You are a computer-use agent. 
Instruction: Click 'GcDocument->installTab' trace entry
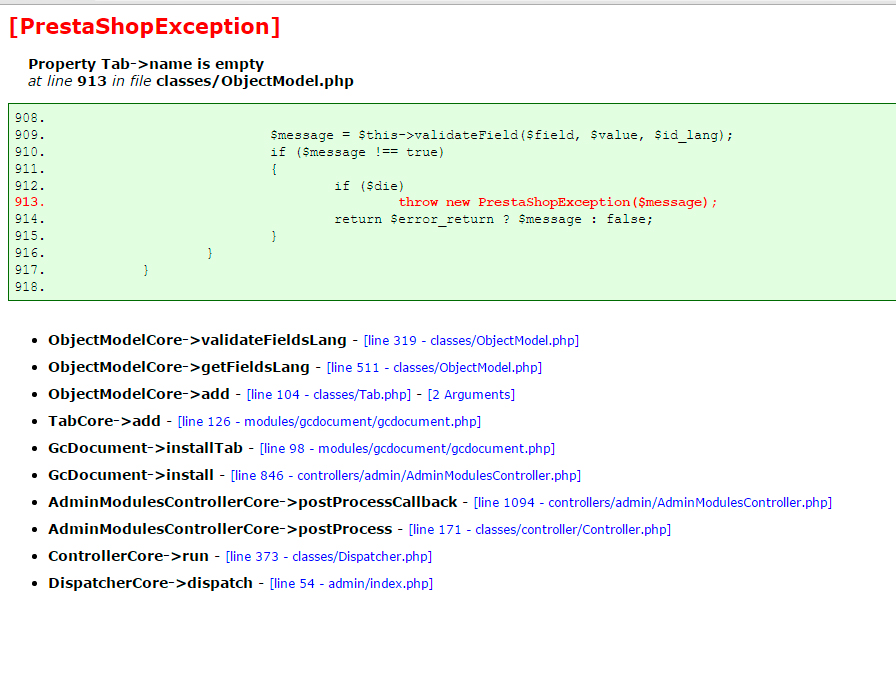point(146,448)
